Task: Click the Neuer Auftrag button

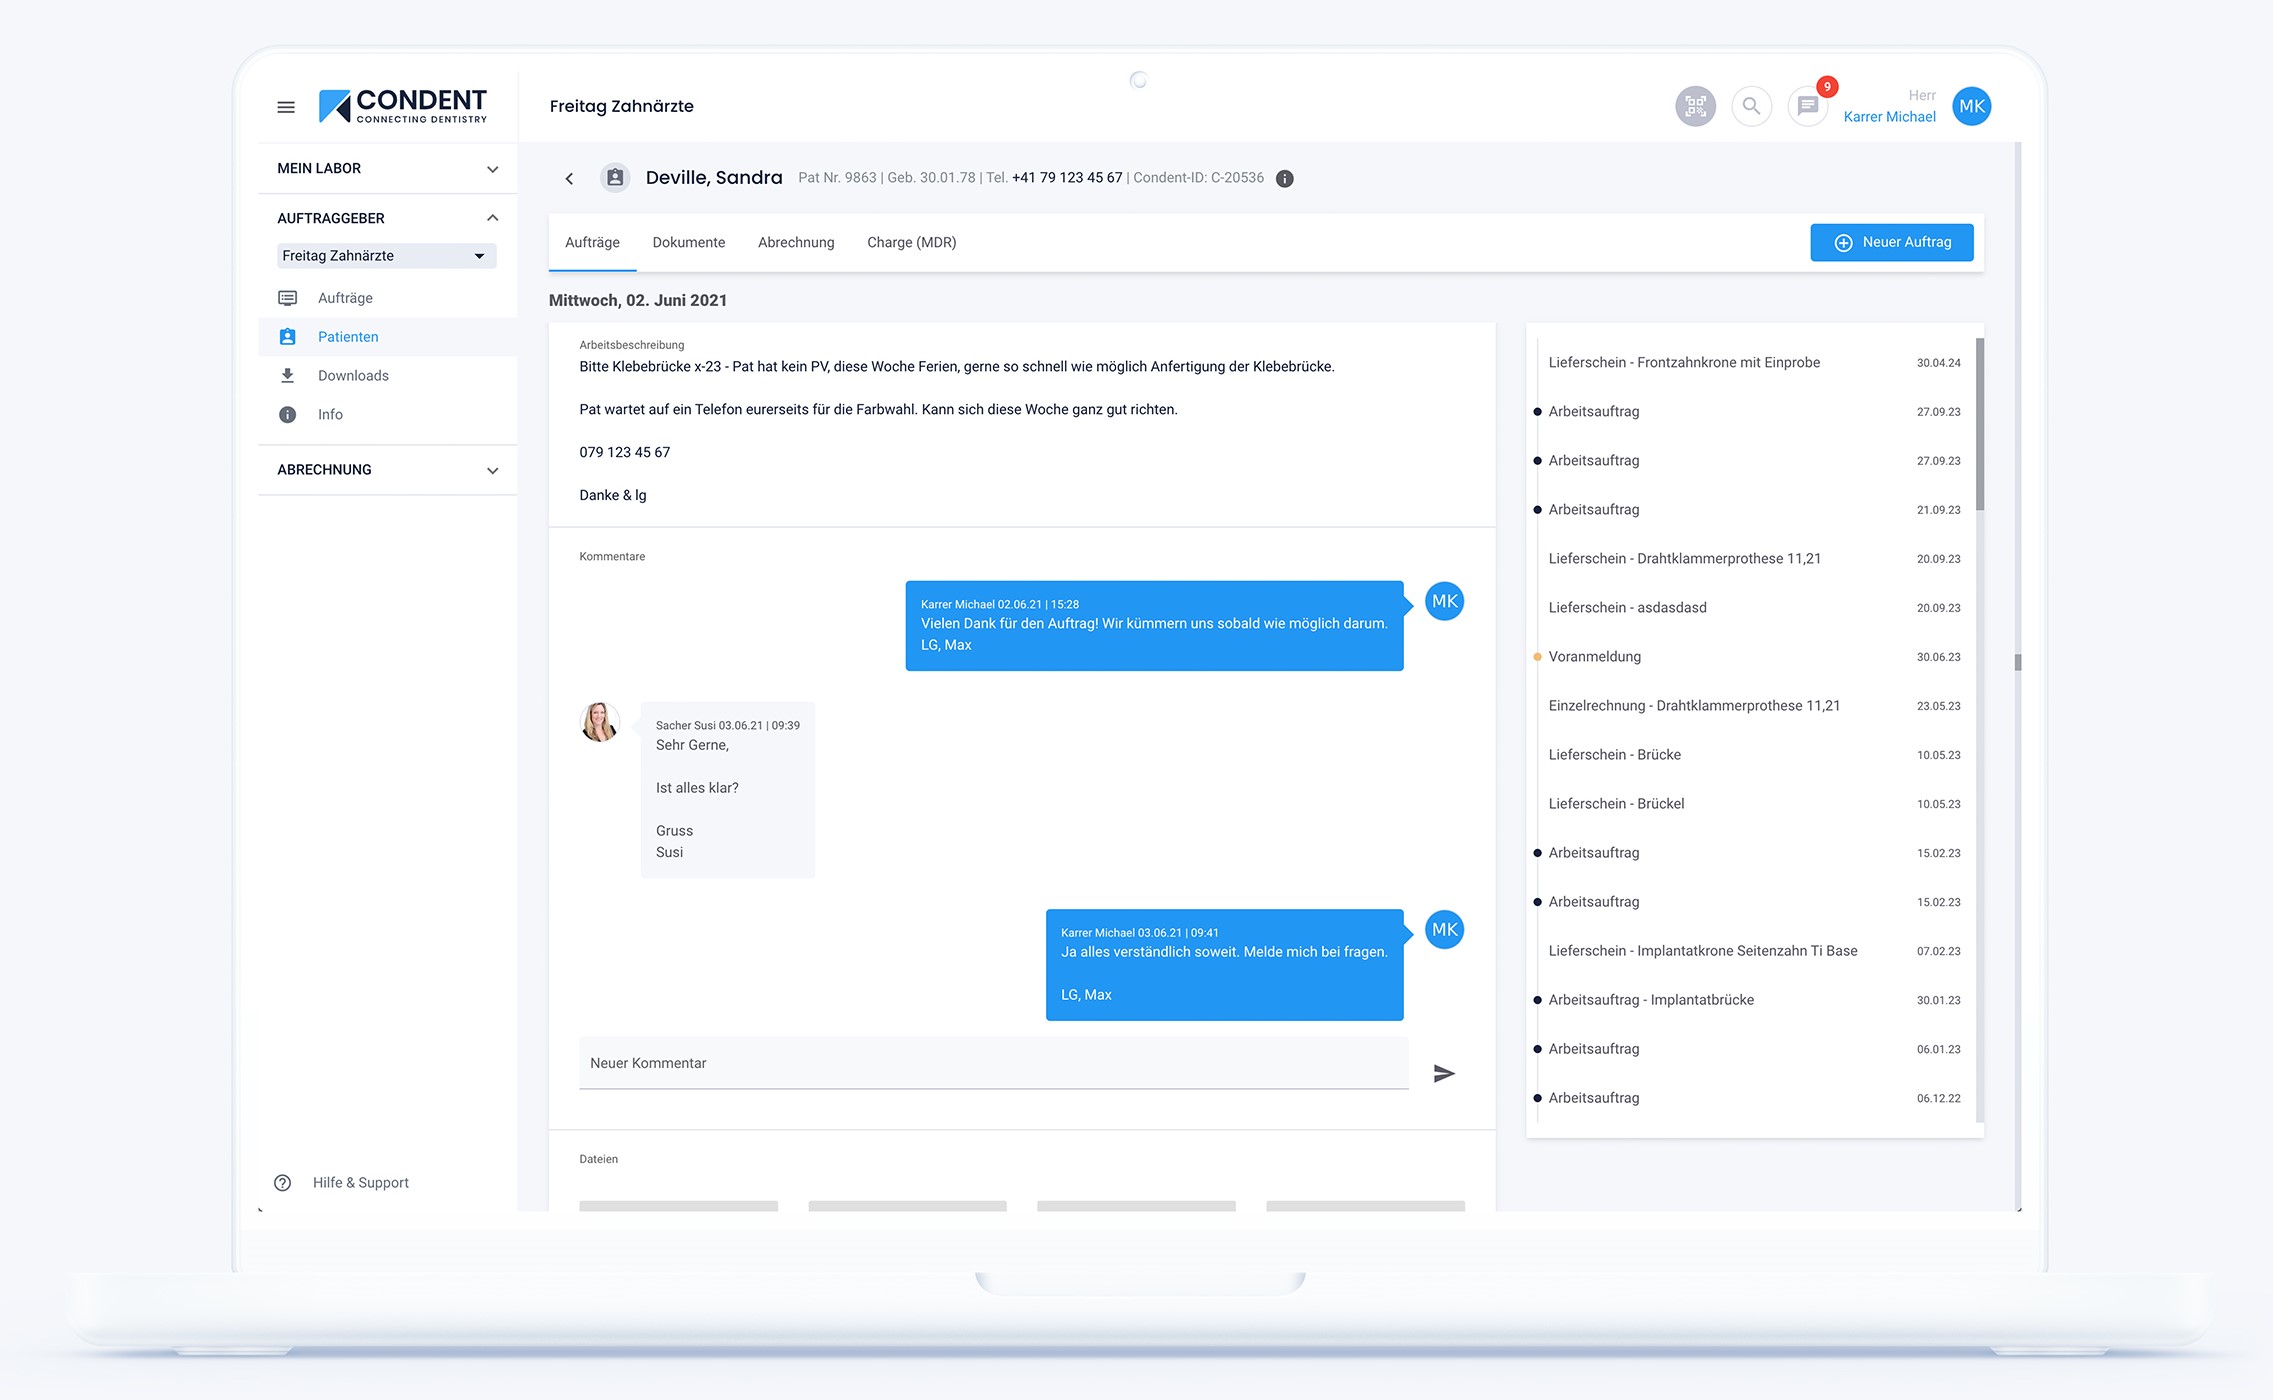Action: (x=1891, y=242)
